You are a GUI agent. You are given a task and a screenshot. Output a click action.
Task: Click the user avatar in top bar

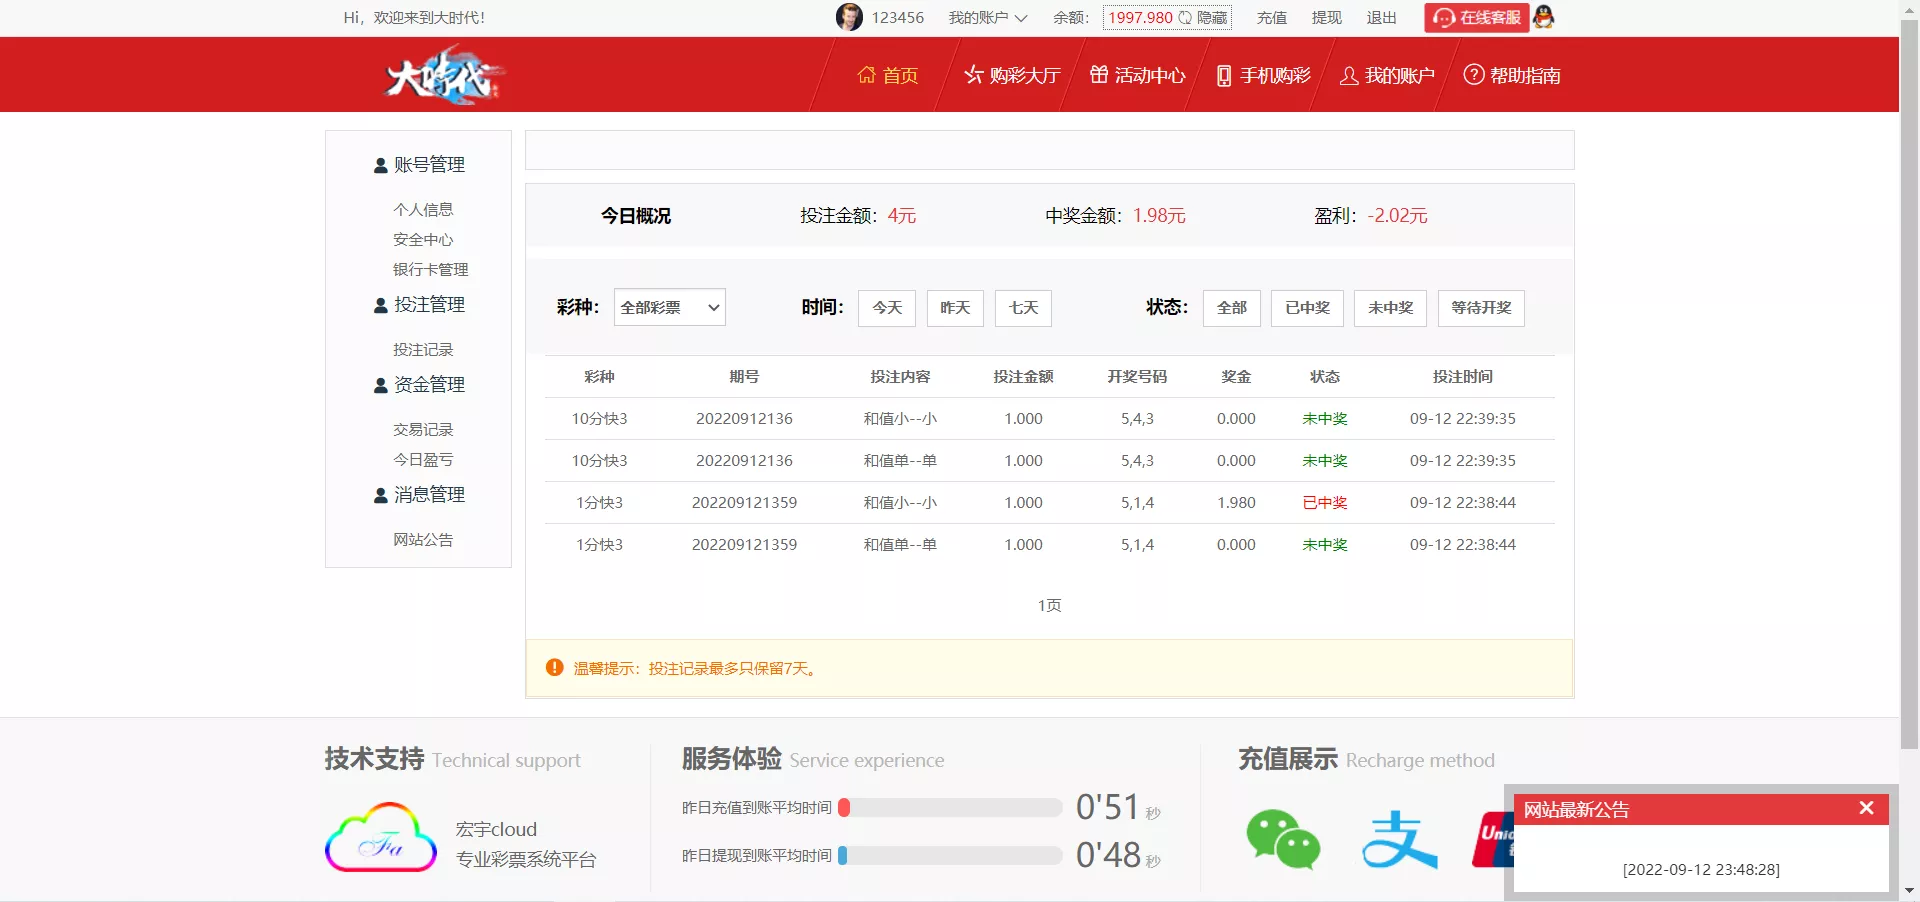coord(849,17)
